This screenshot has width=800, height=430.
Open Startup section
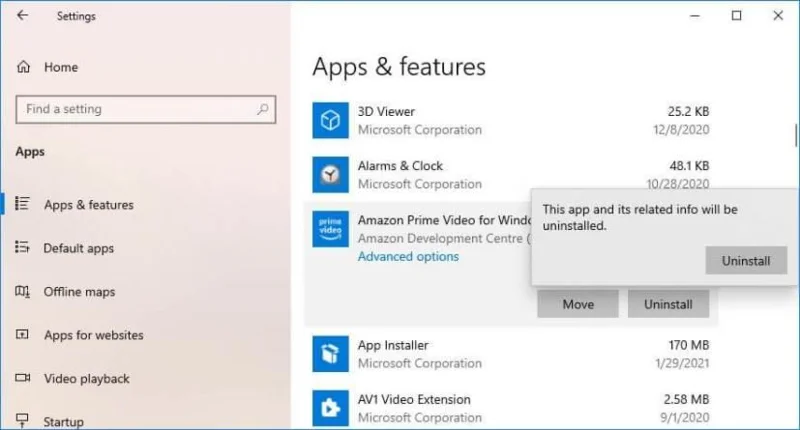click(x=63, y=422)
